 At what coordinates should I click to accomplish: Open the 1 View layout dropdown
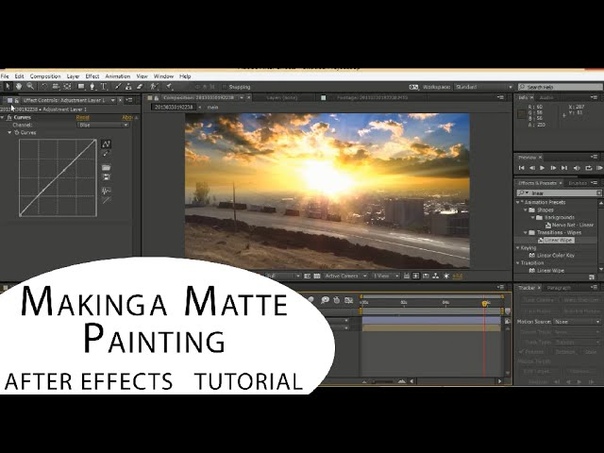[386, 276]
